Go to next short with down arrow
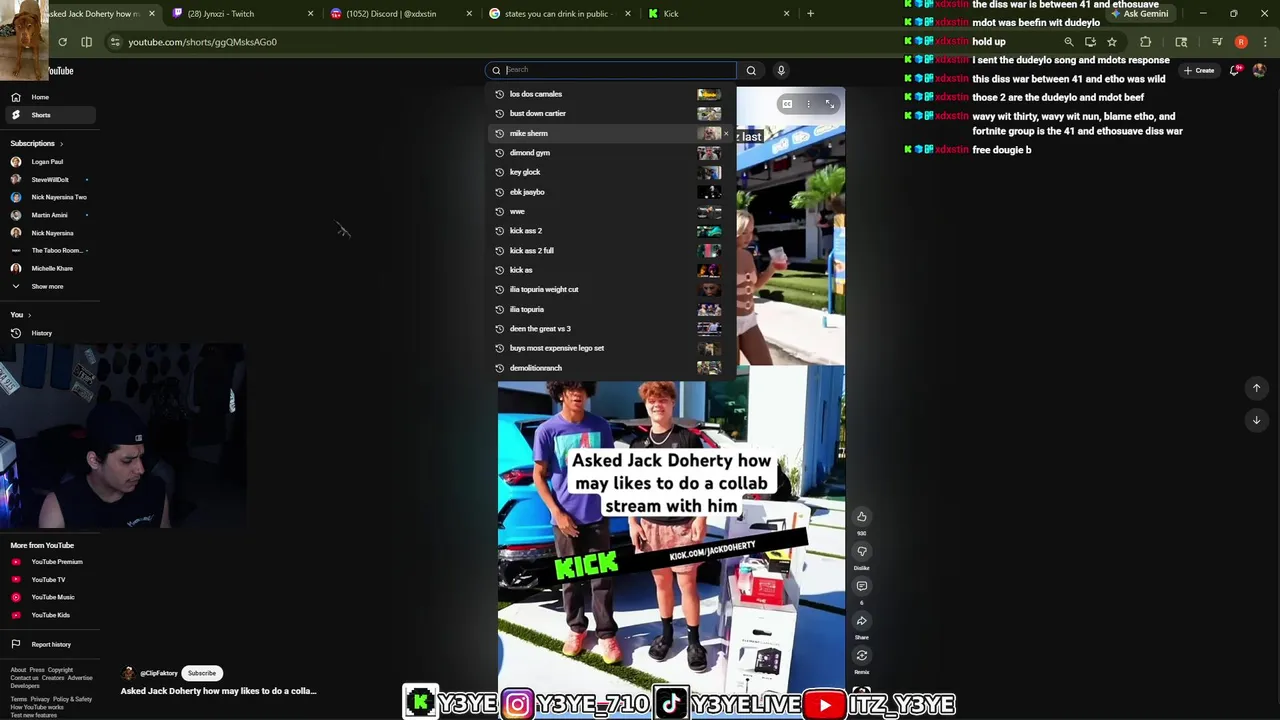 click(x=1256, y=420)
